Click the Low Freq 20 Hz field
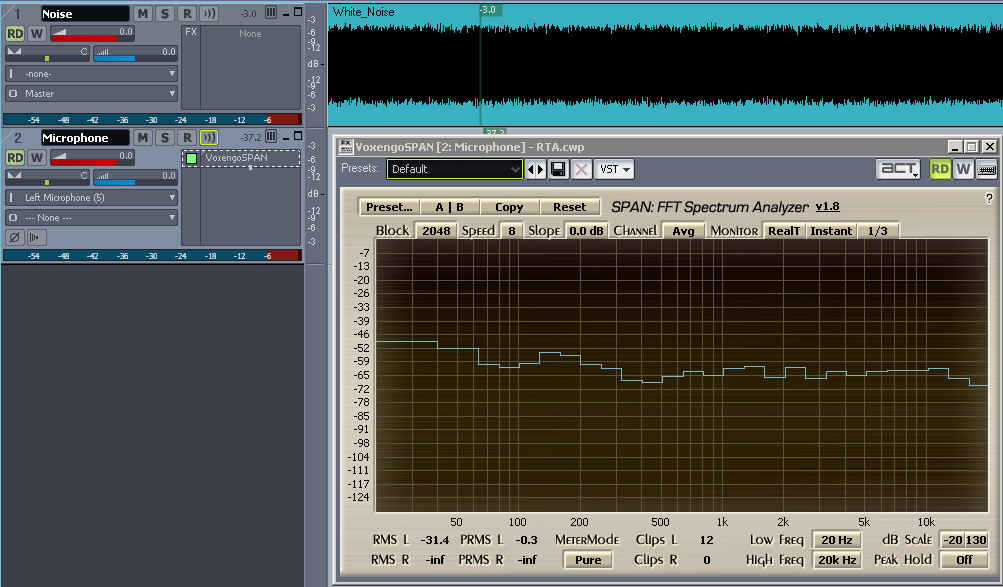Image resolution: width=1003 pixels, height=587 pixels. (836, 540)
